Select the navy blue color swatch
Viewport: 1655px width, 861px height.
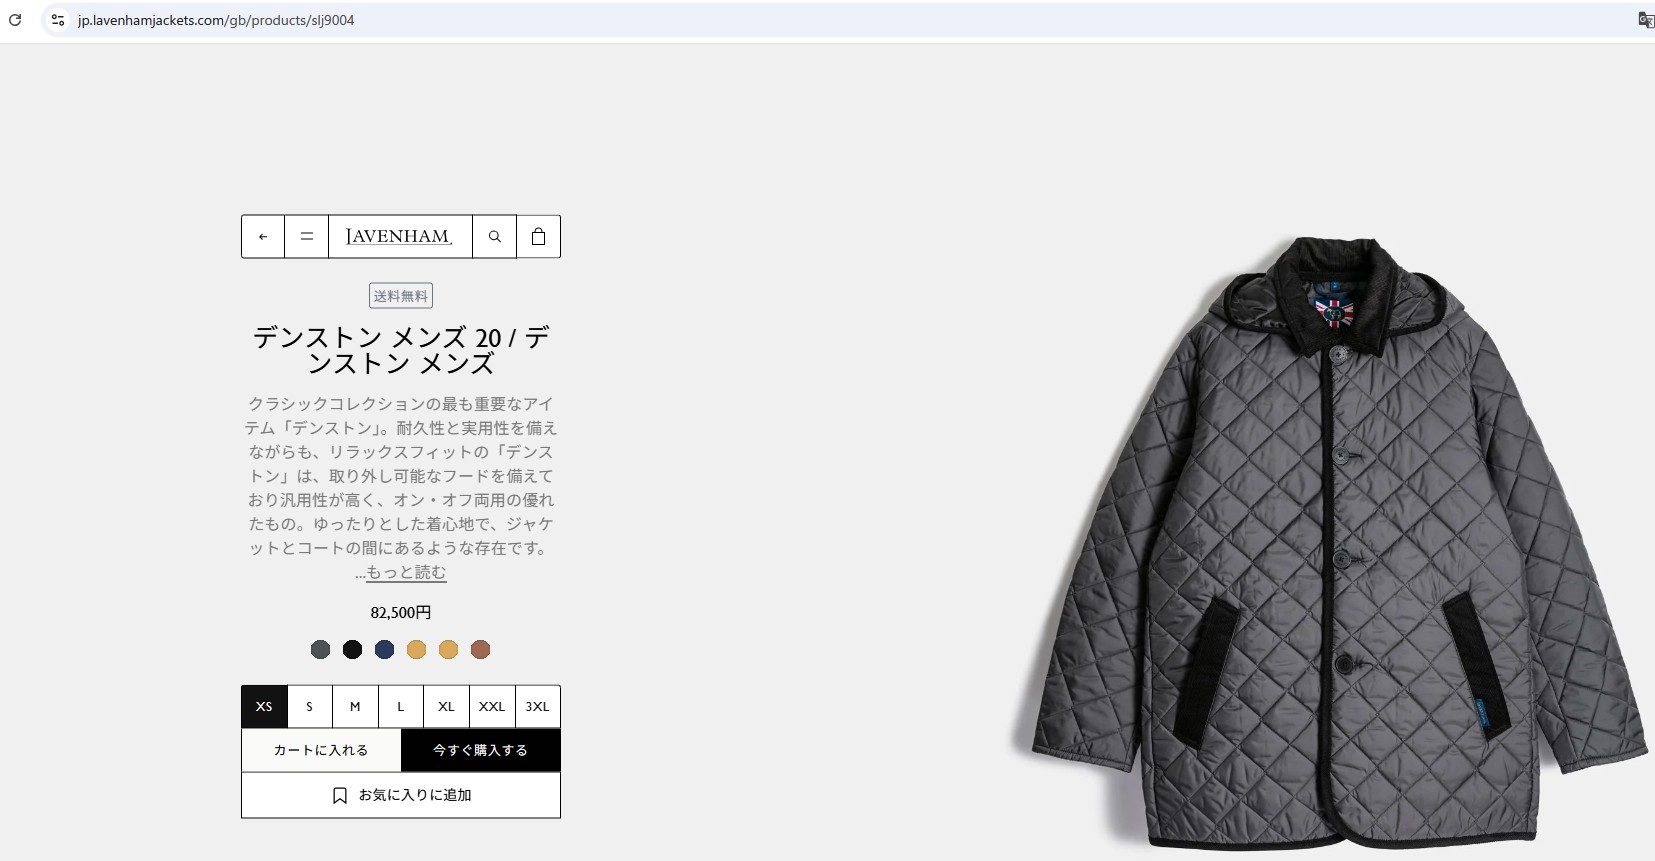(384, 650)
